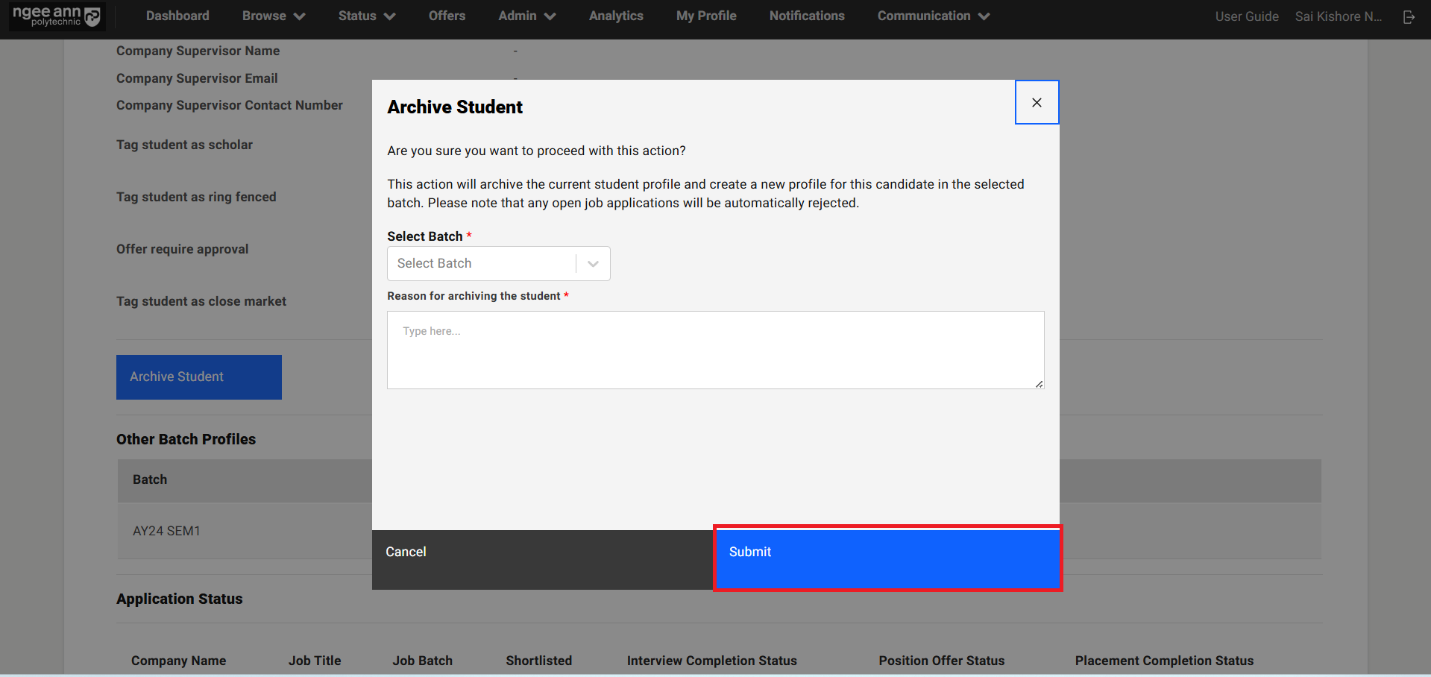Click the Ngee Ann Polytechnic logo
The image size is (1431, 677).
56,16
